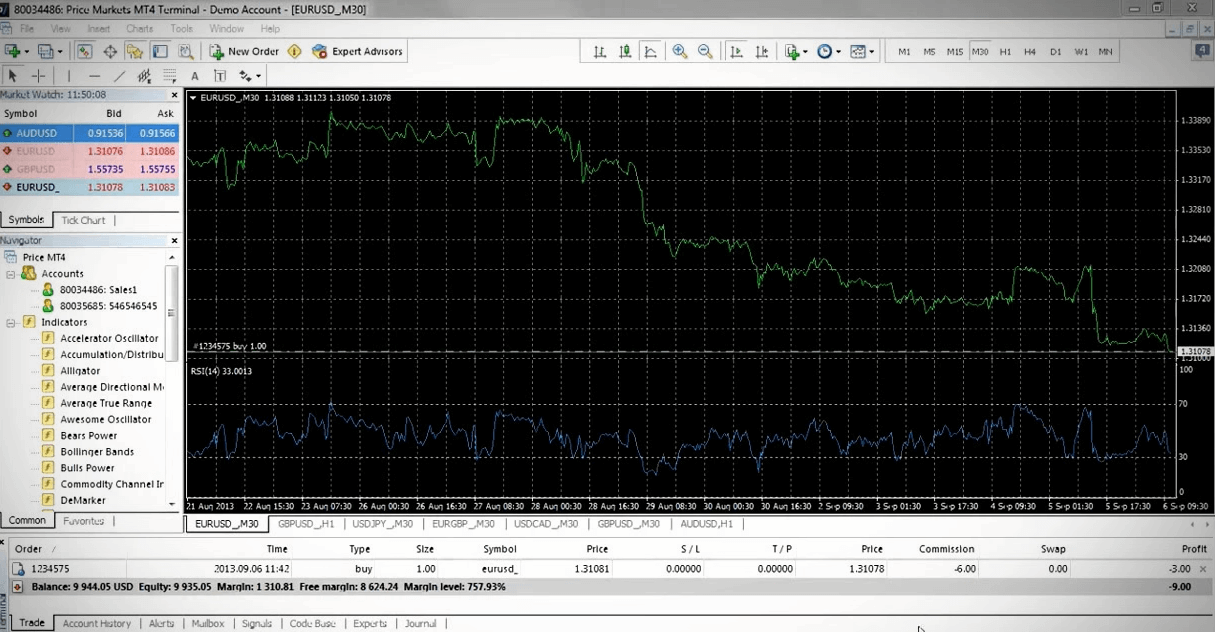Open the Templates dropdown arrow

coord(871,50)
